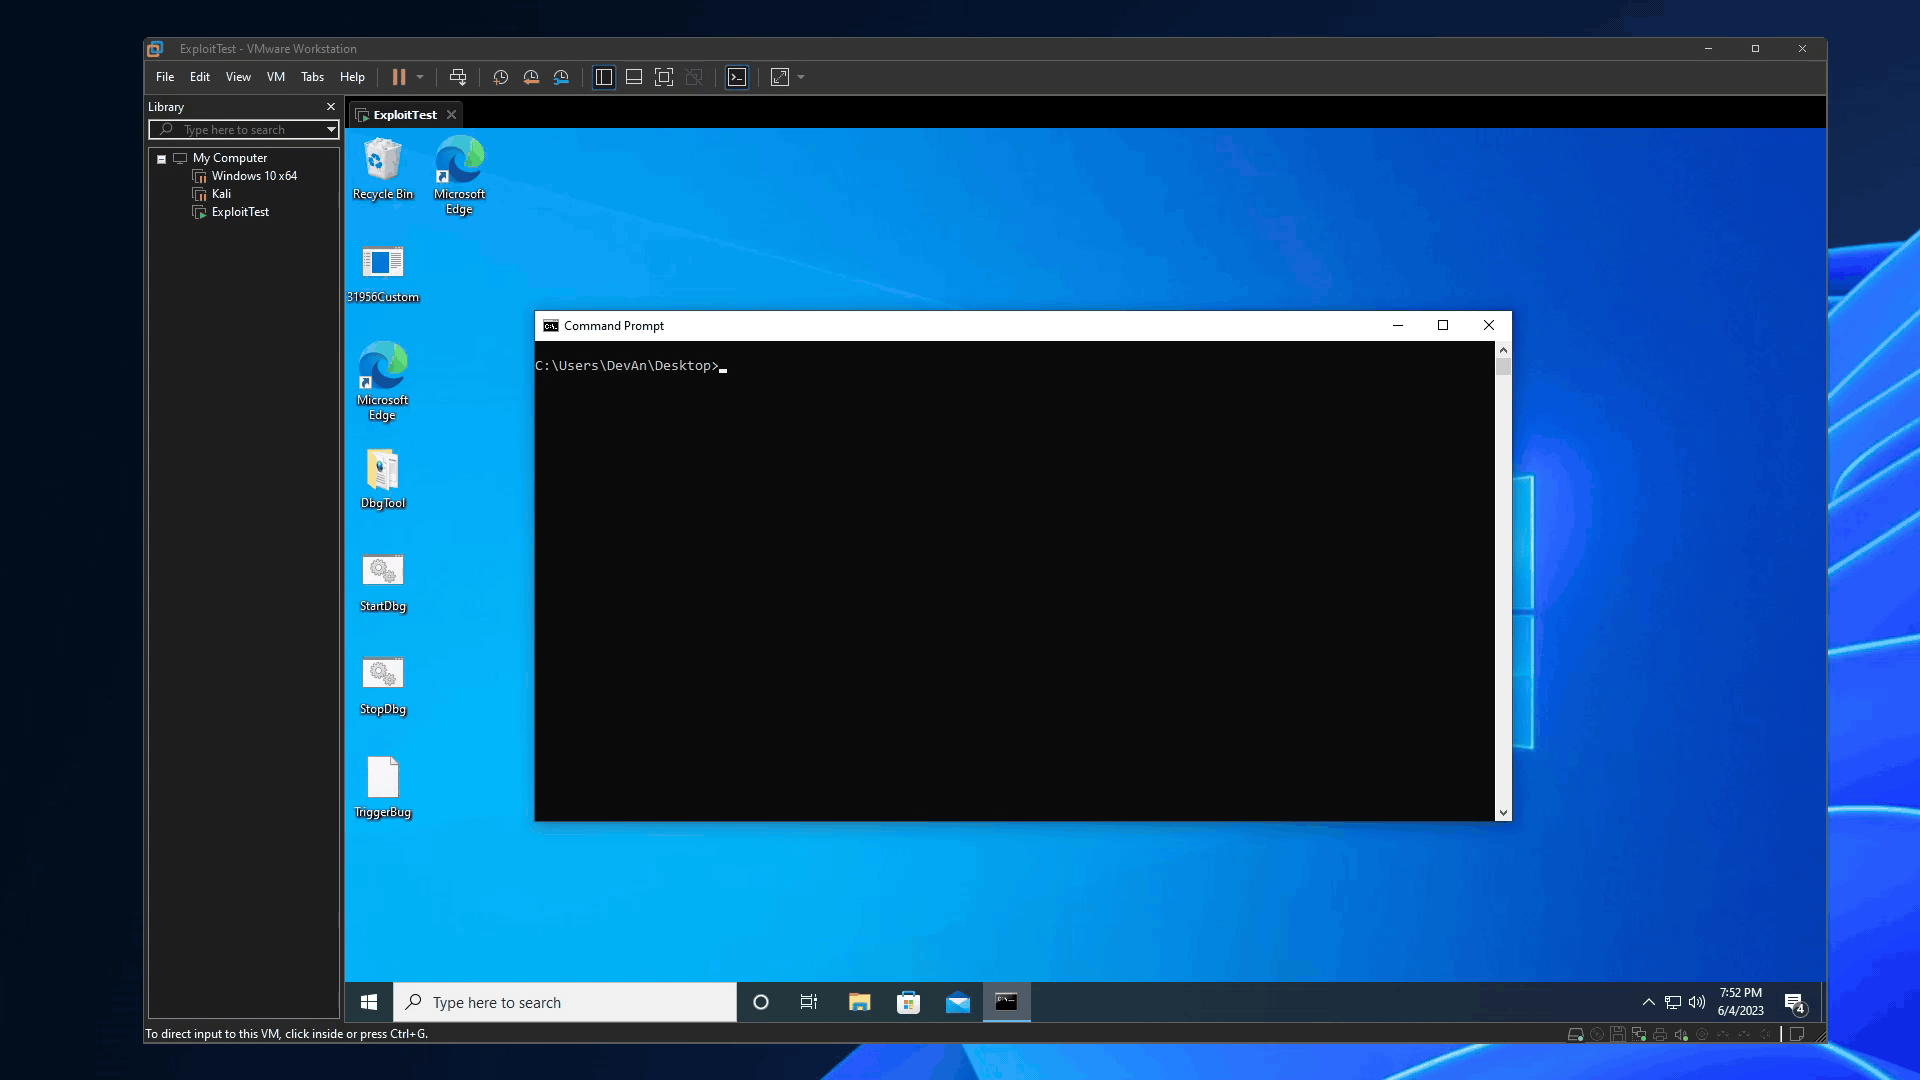Close the Command Prompt window

point(1489,325)
